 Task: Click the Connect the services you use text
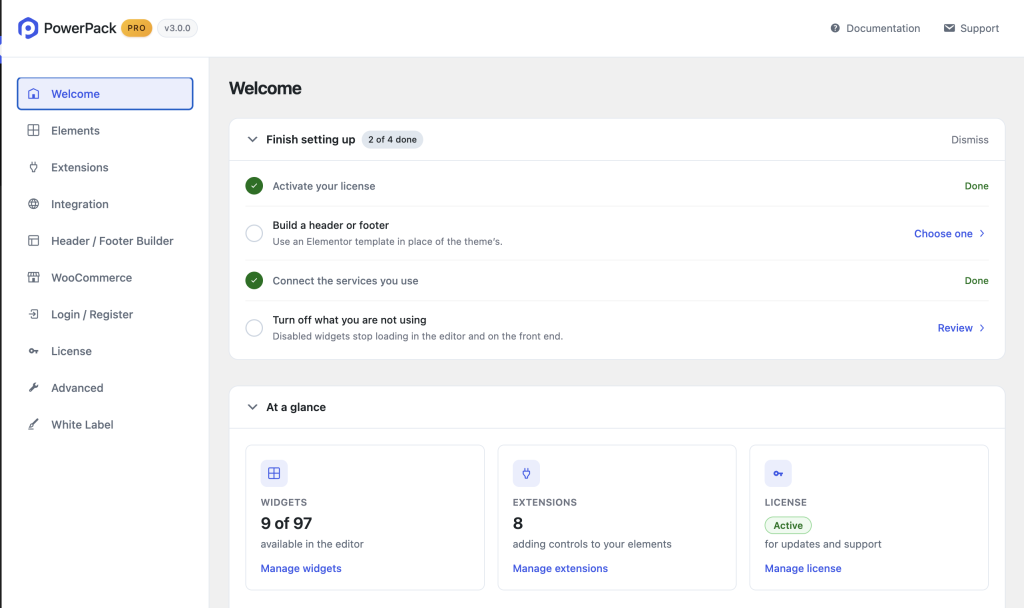point(345,281)
